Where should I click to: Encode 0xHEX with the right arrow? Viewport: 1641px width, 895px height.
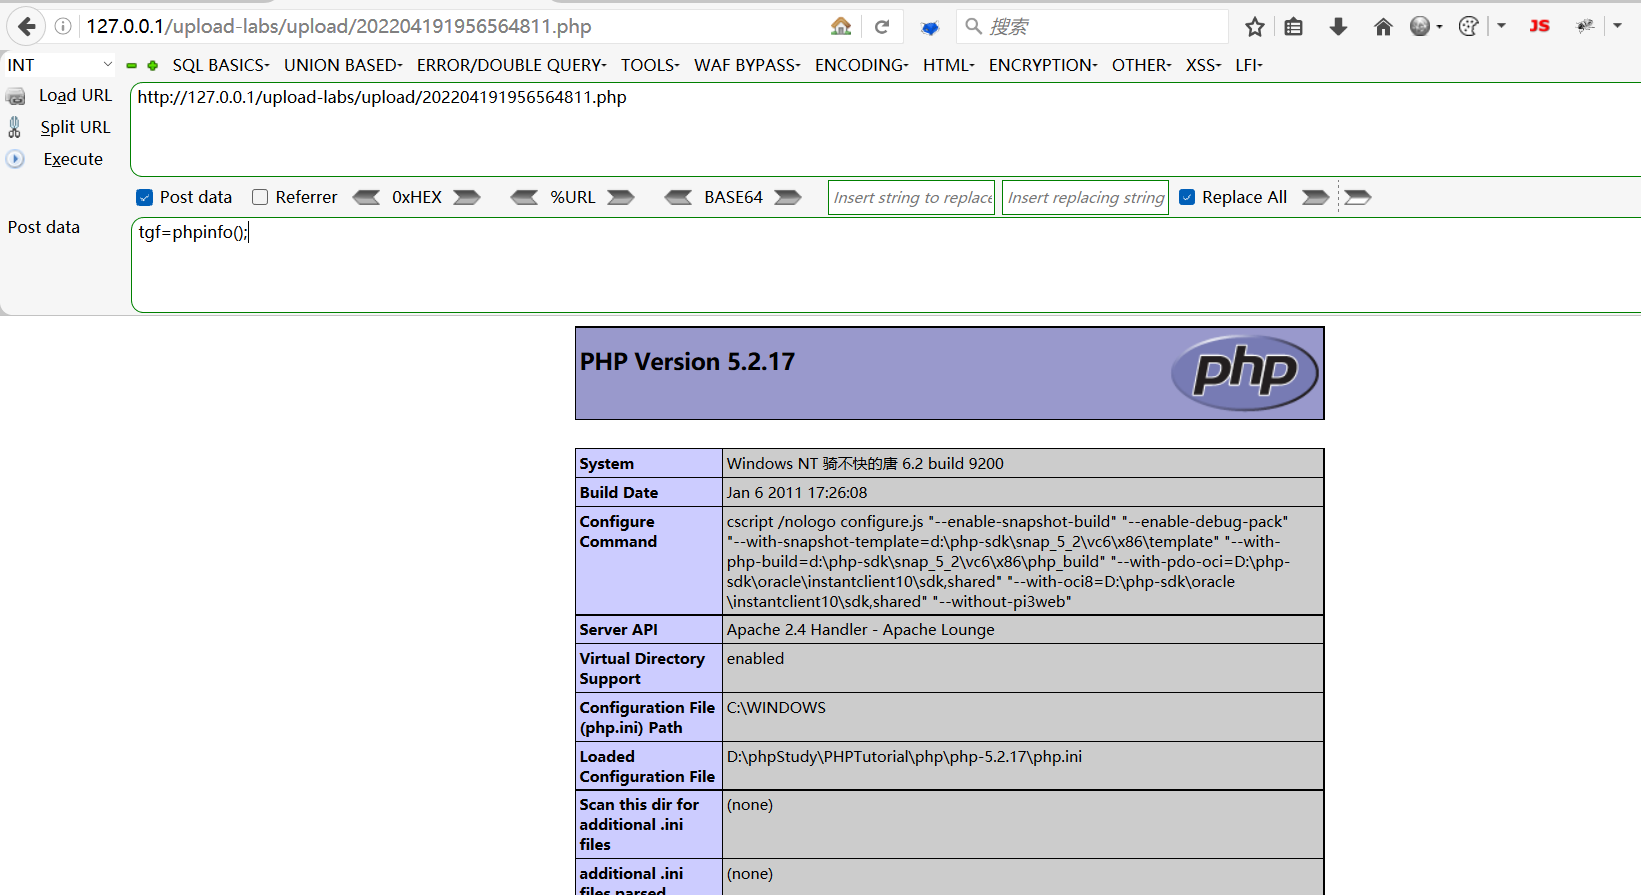click(467, 197)
